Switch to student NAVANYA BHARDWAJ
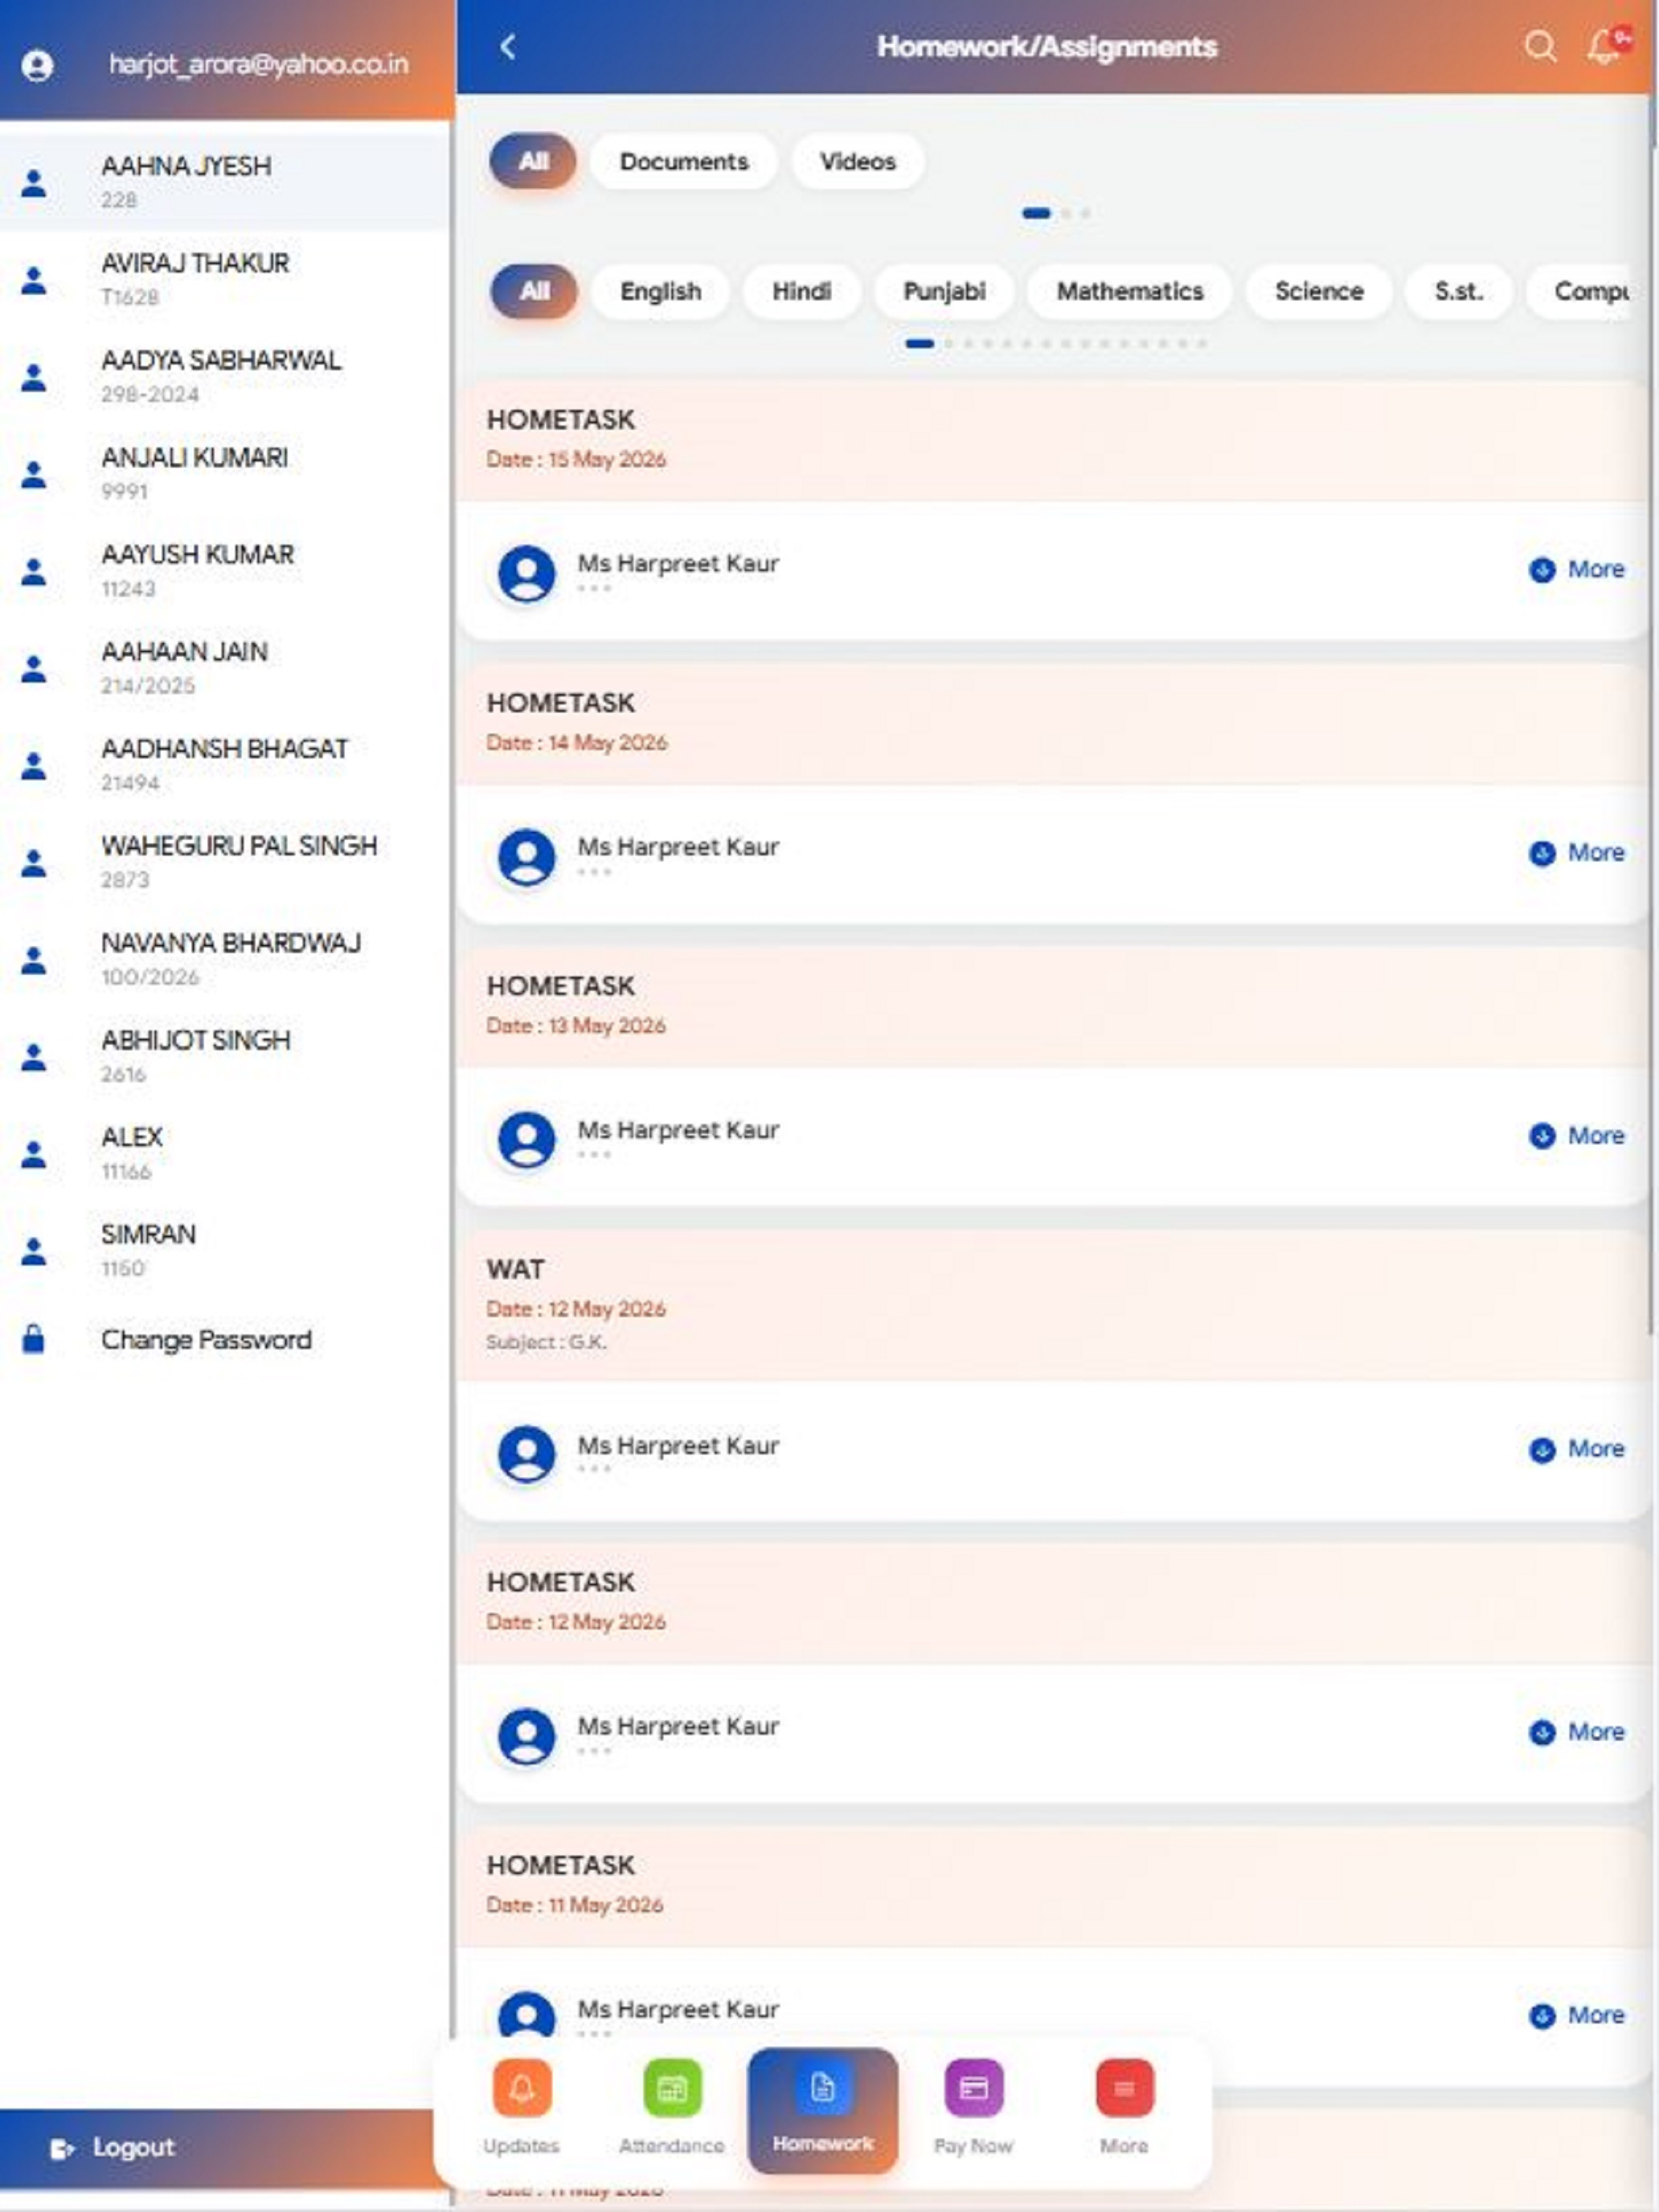Viewport: 1659px width, 2212px height. click(225, 960)
